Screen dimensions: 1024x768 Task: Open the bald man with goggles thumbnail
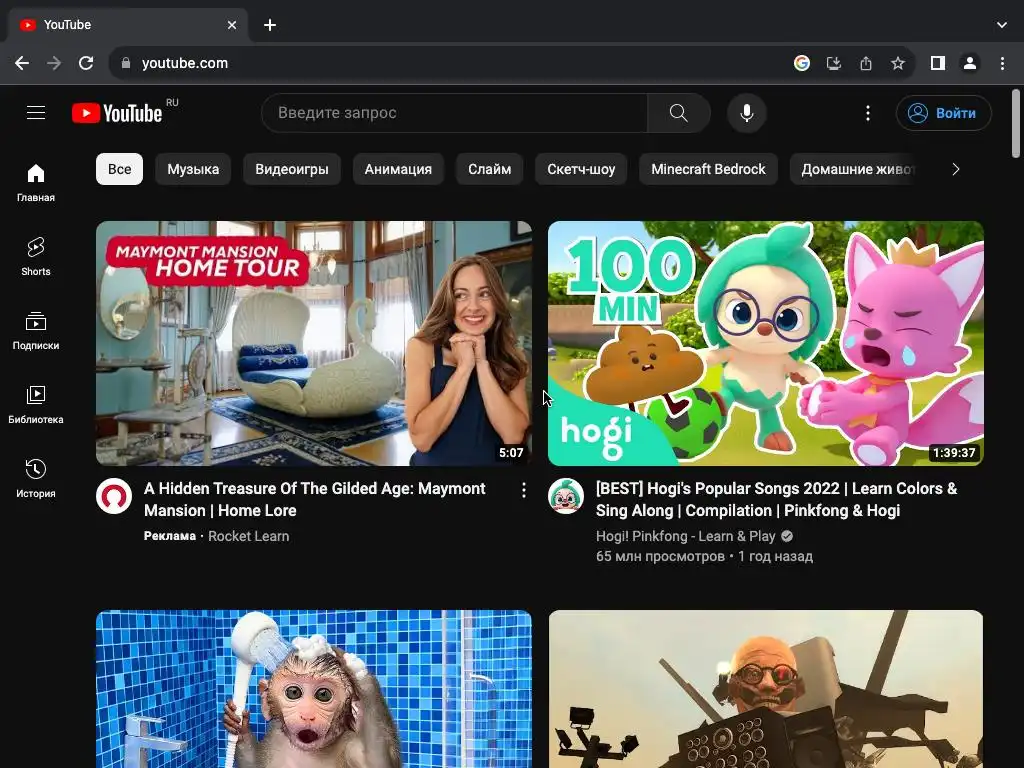[765, 689]
